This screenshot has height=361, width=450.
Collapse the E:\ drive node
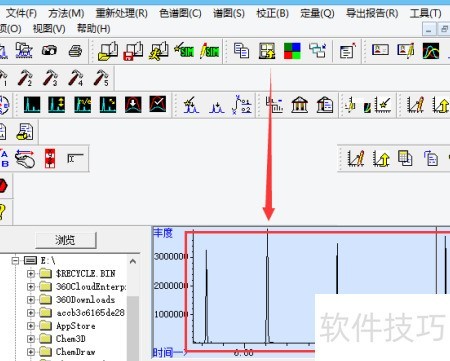pyautogui.click(x=15, y=260)
